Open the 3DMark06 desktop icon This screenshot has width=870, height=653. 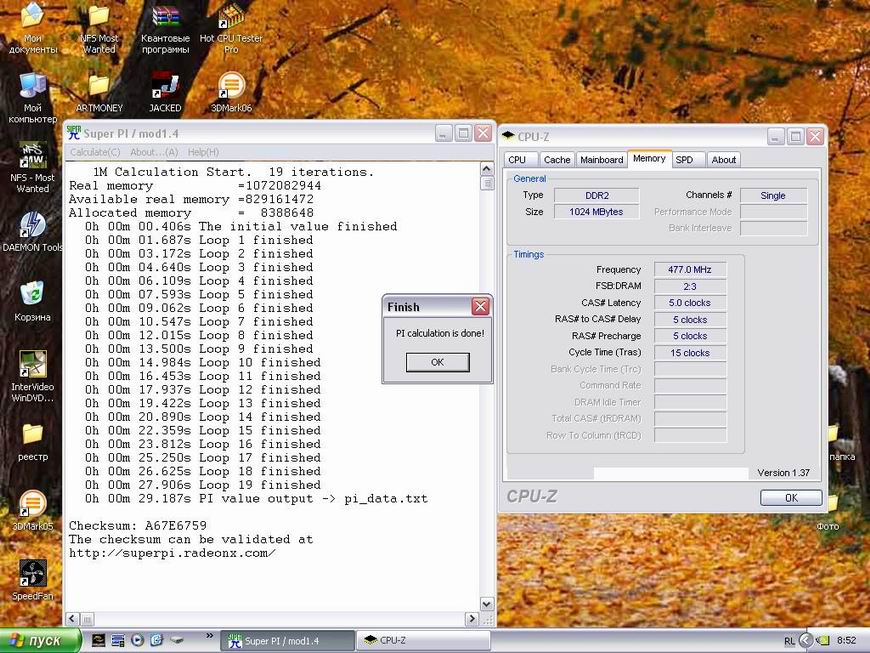coord(231,87)
